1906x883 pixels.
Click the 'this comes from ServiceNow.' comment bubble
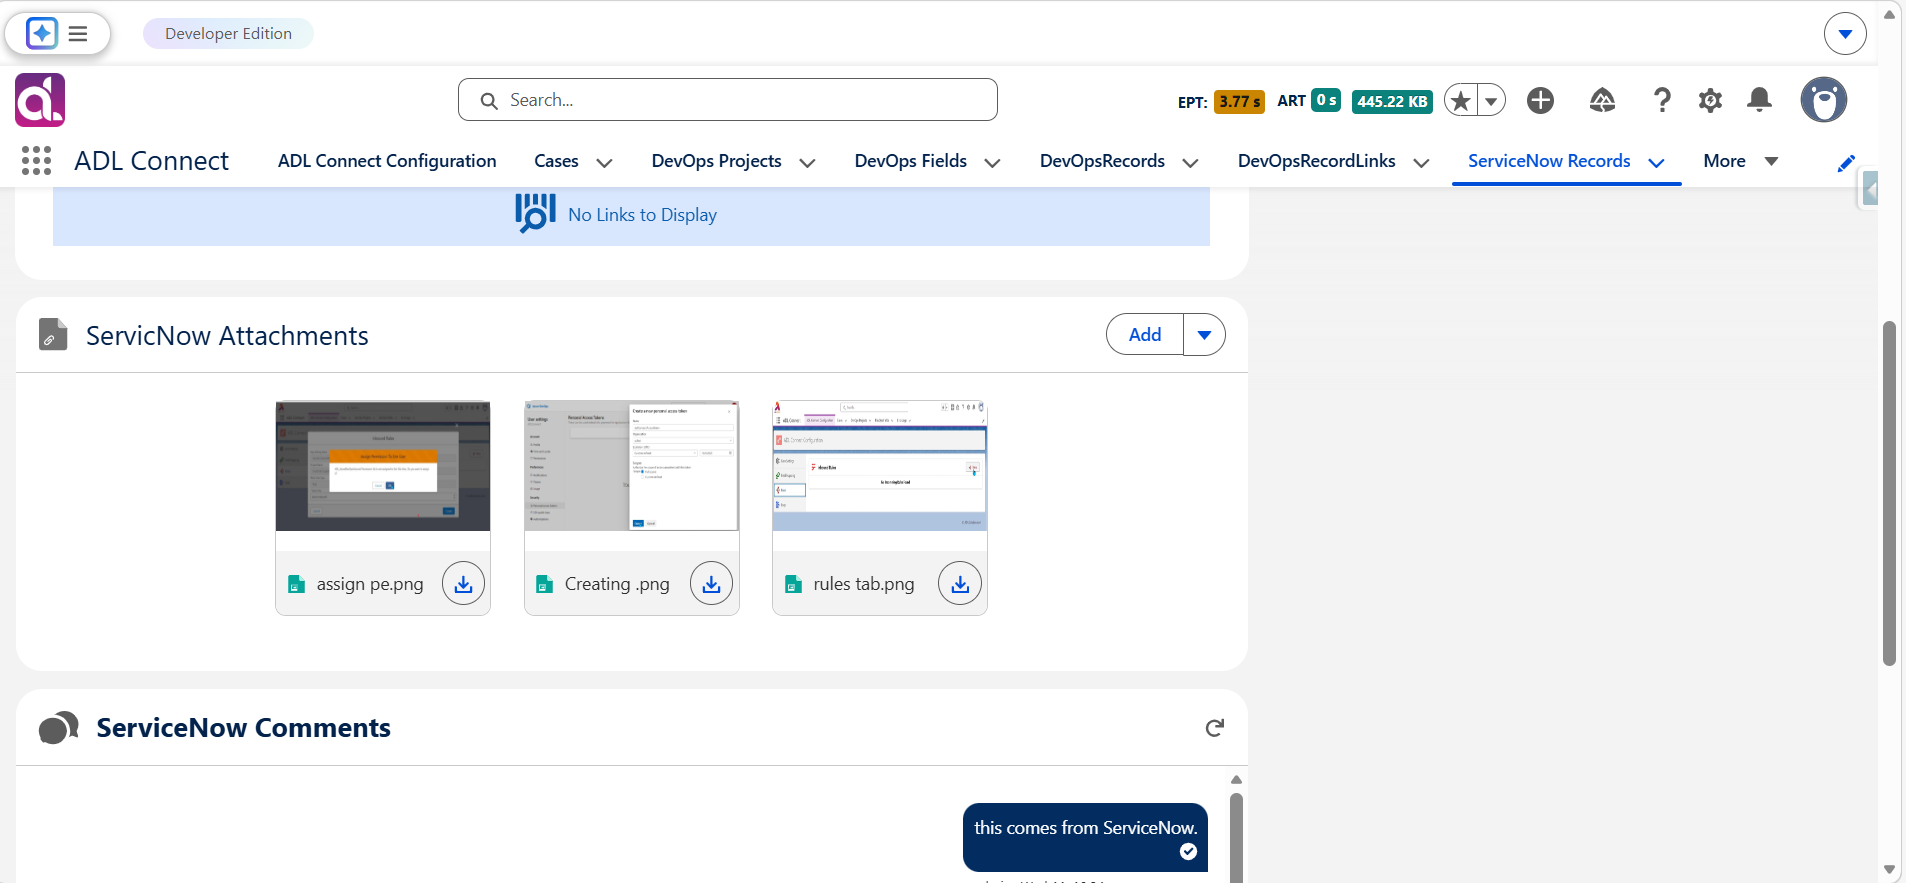tap(1085, 837)
